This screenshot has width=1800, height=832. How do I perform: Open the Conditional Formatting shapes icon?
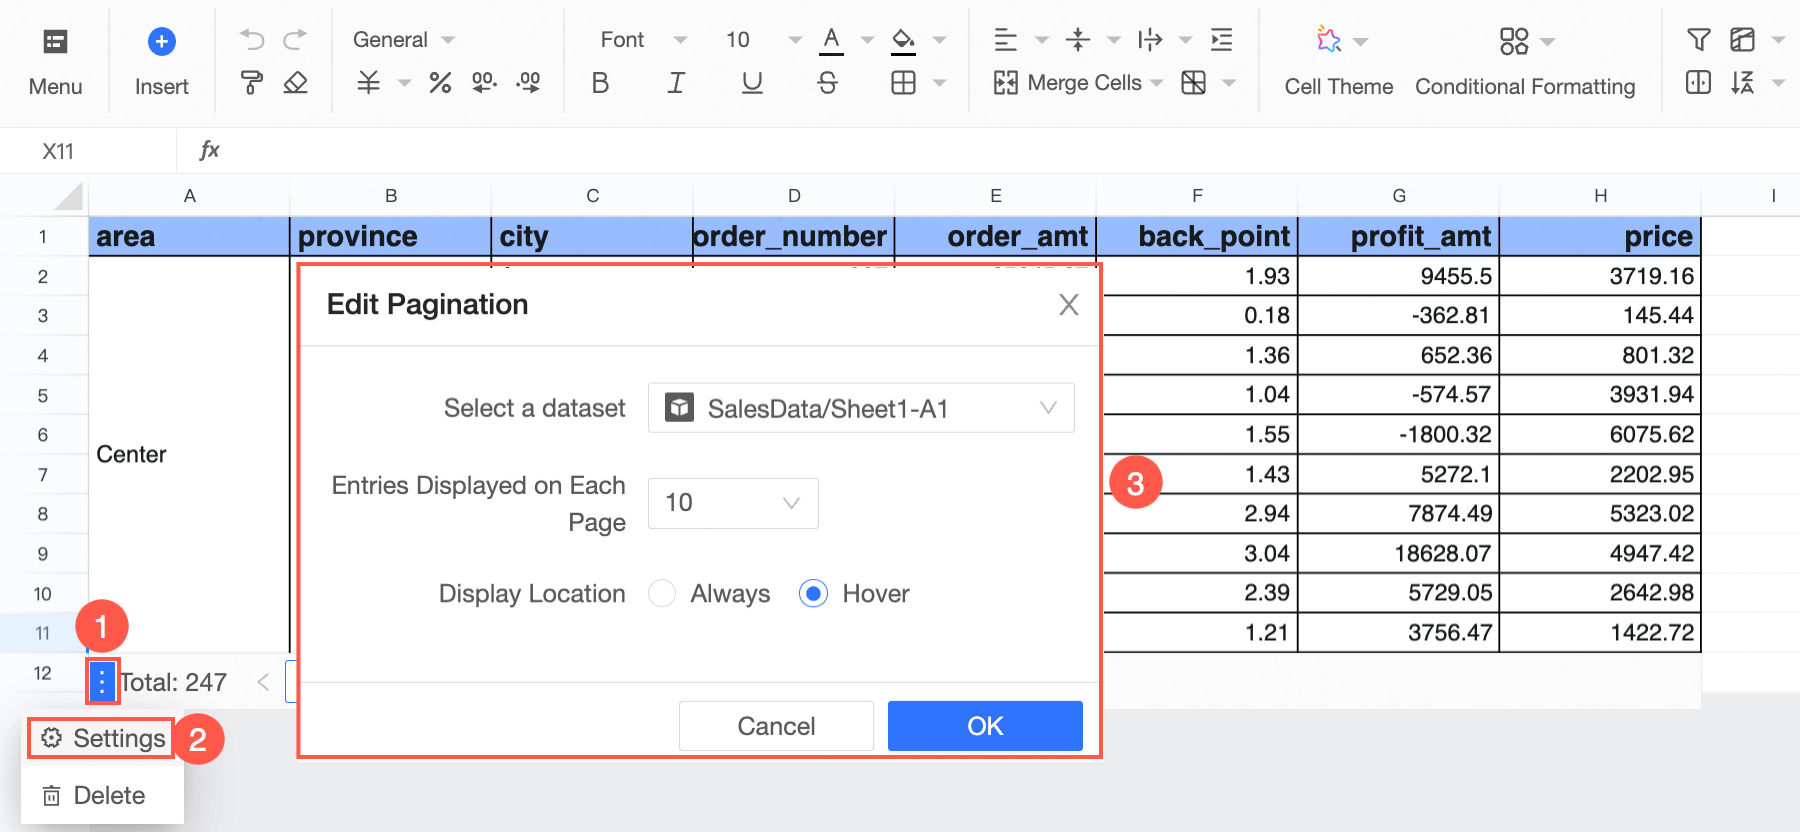click(1514, 40)
